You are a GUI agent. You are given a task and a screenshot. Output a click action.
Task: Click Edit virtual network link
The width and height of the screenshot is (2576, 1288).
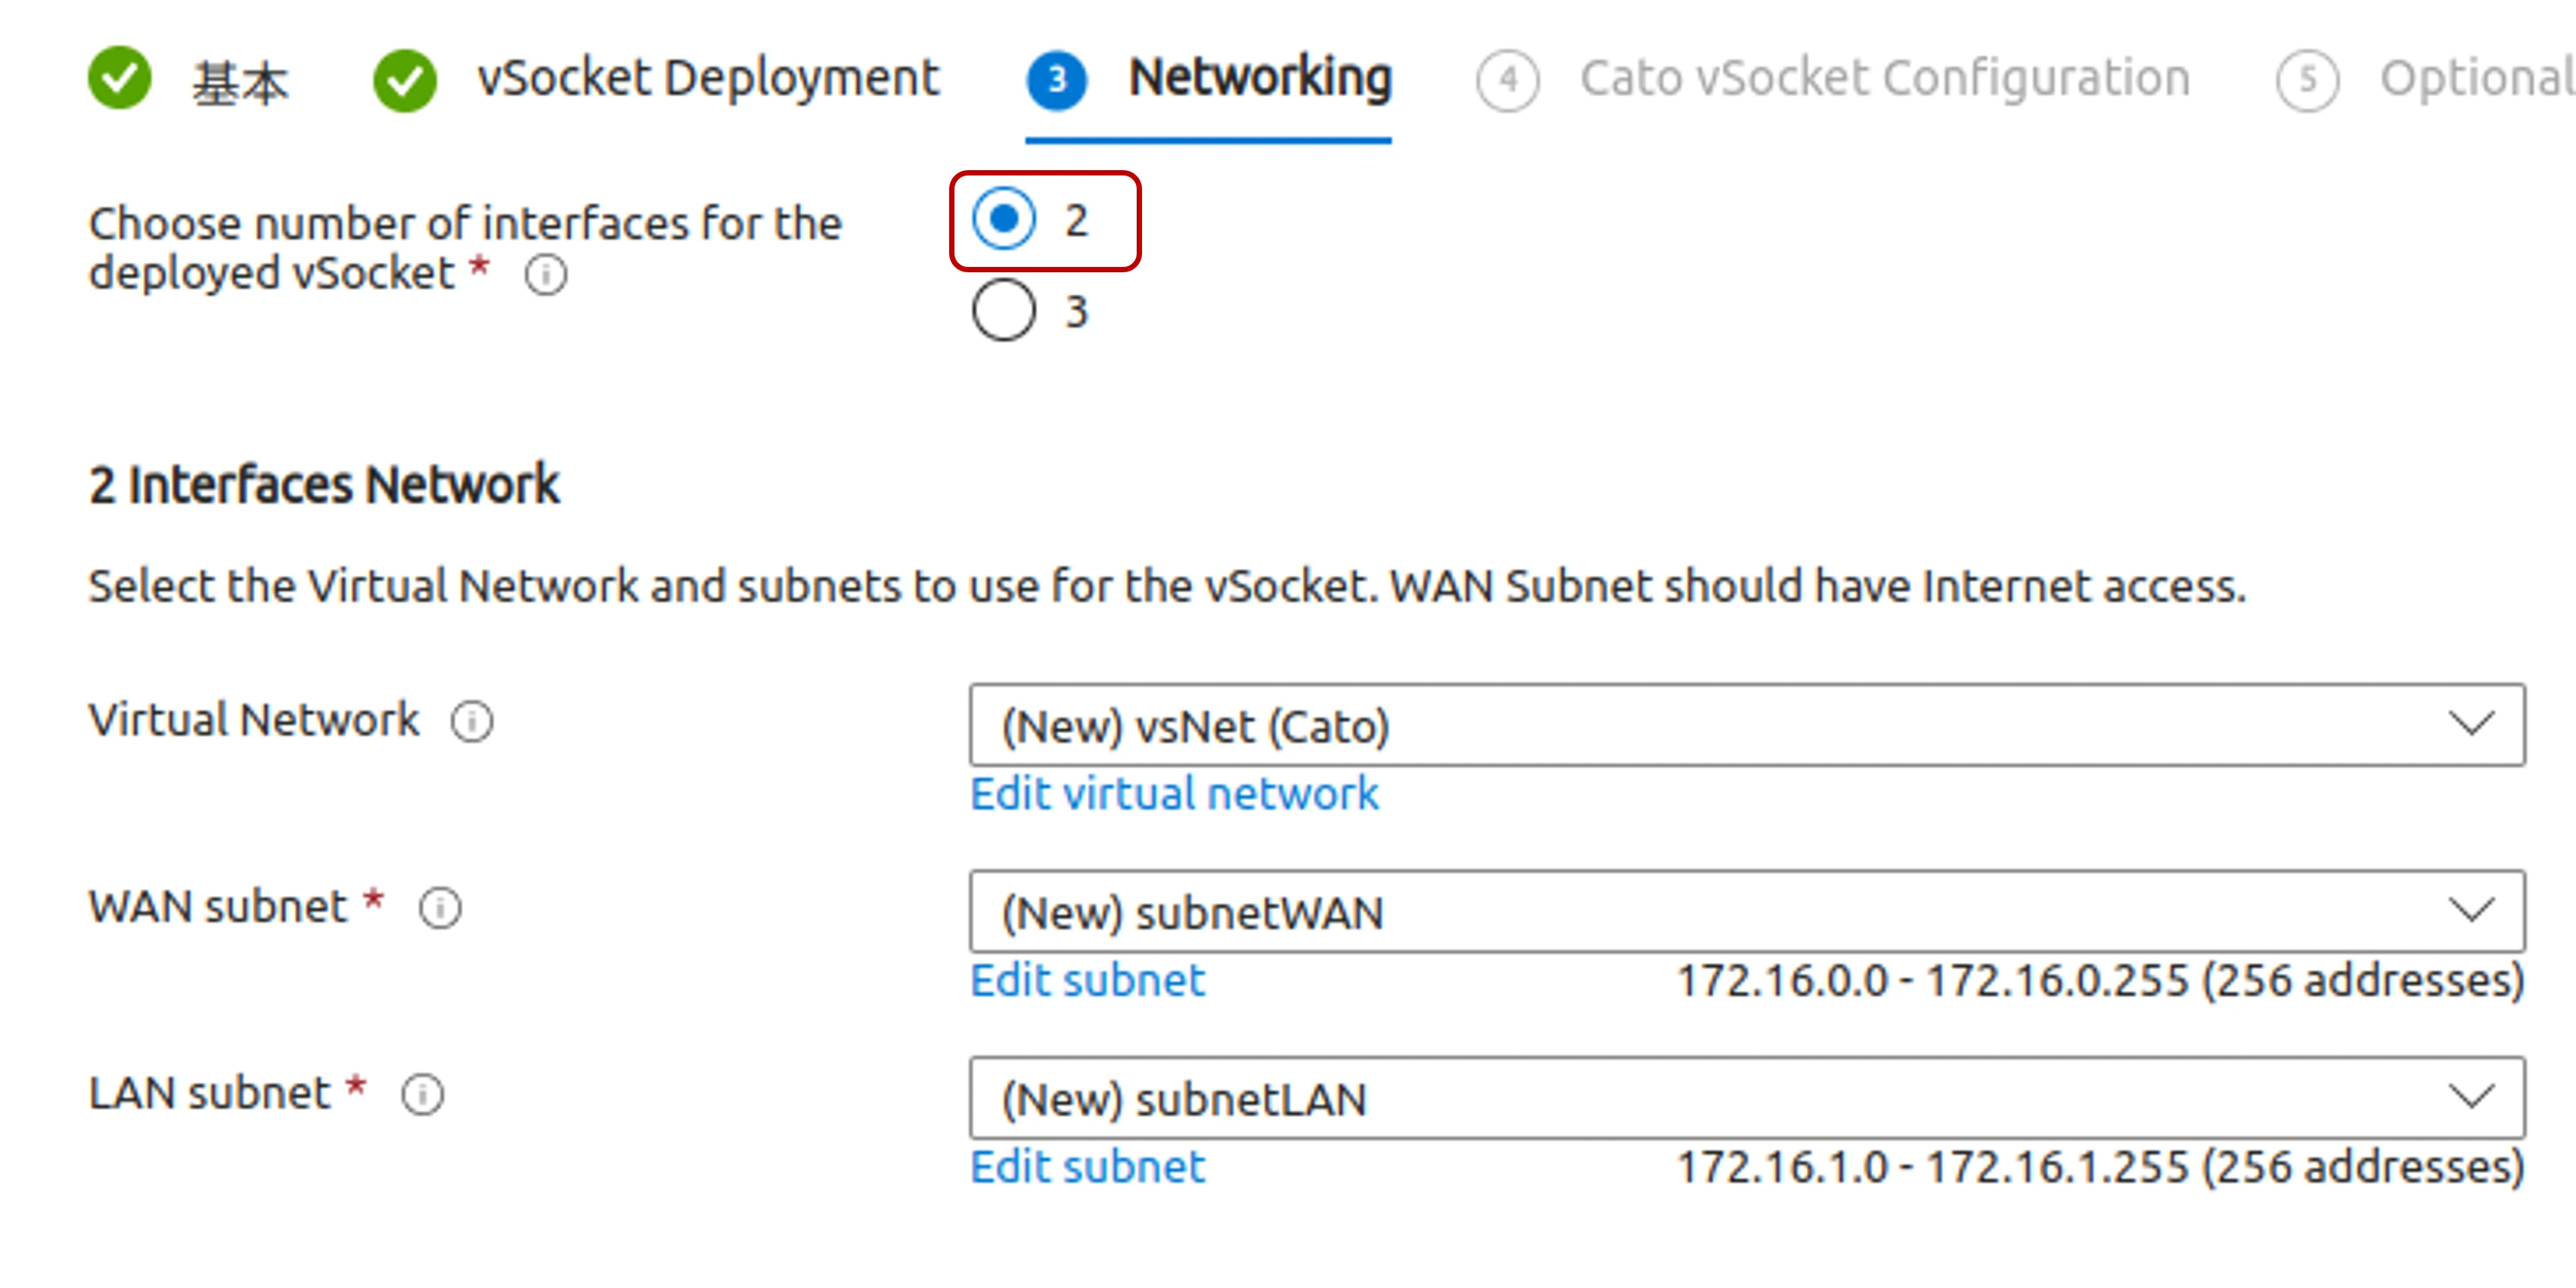(1175, 794)
